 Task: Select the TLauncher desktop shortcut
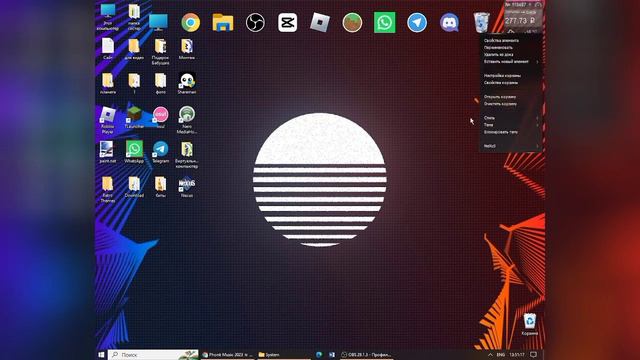point(134,118)
